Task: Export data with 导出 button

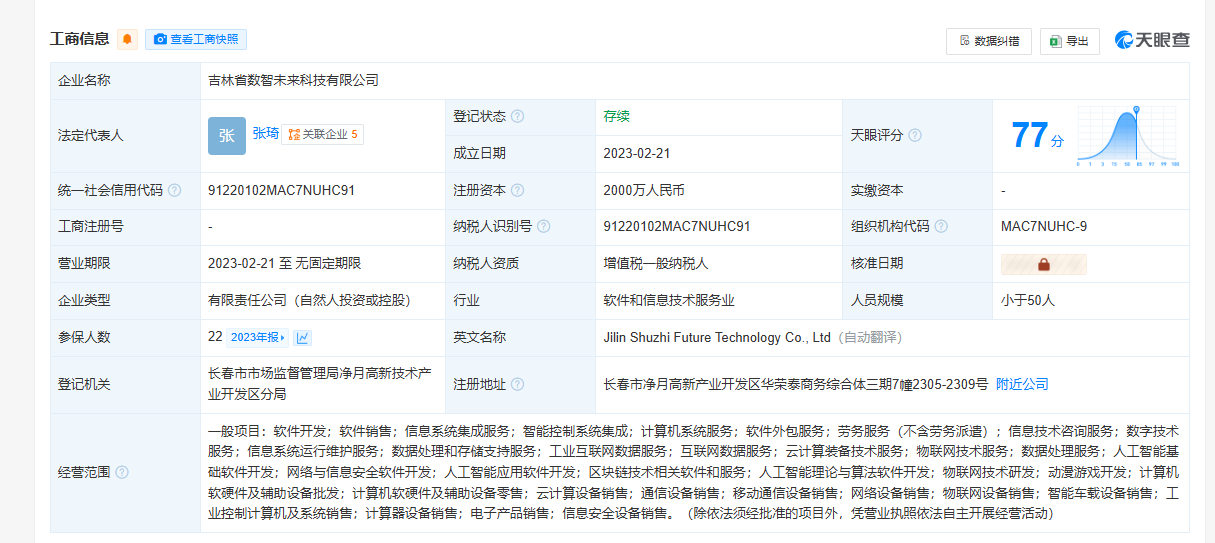Action: tap(1069, 41)
